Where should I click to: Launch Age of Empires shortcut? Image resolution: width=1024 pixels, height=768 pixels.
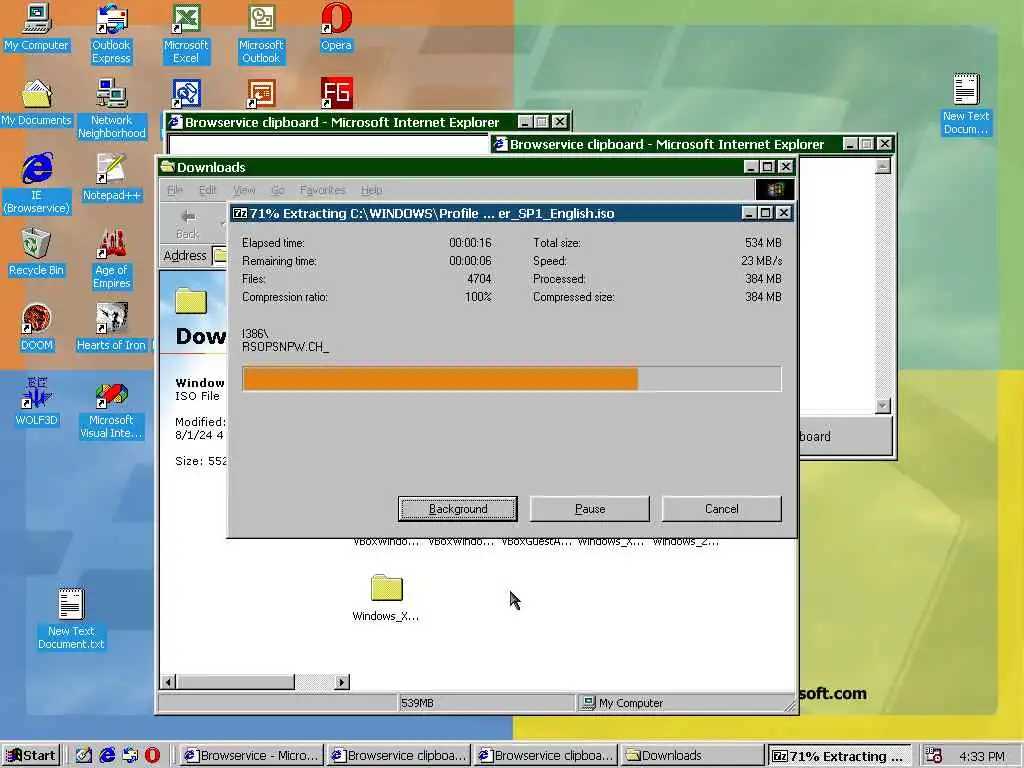point(112,259)
